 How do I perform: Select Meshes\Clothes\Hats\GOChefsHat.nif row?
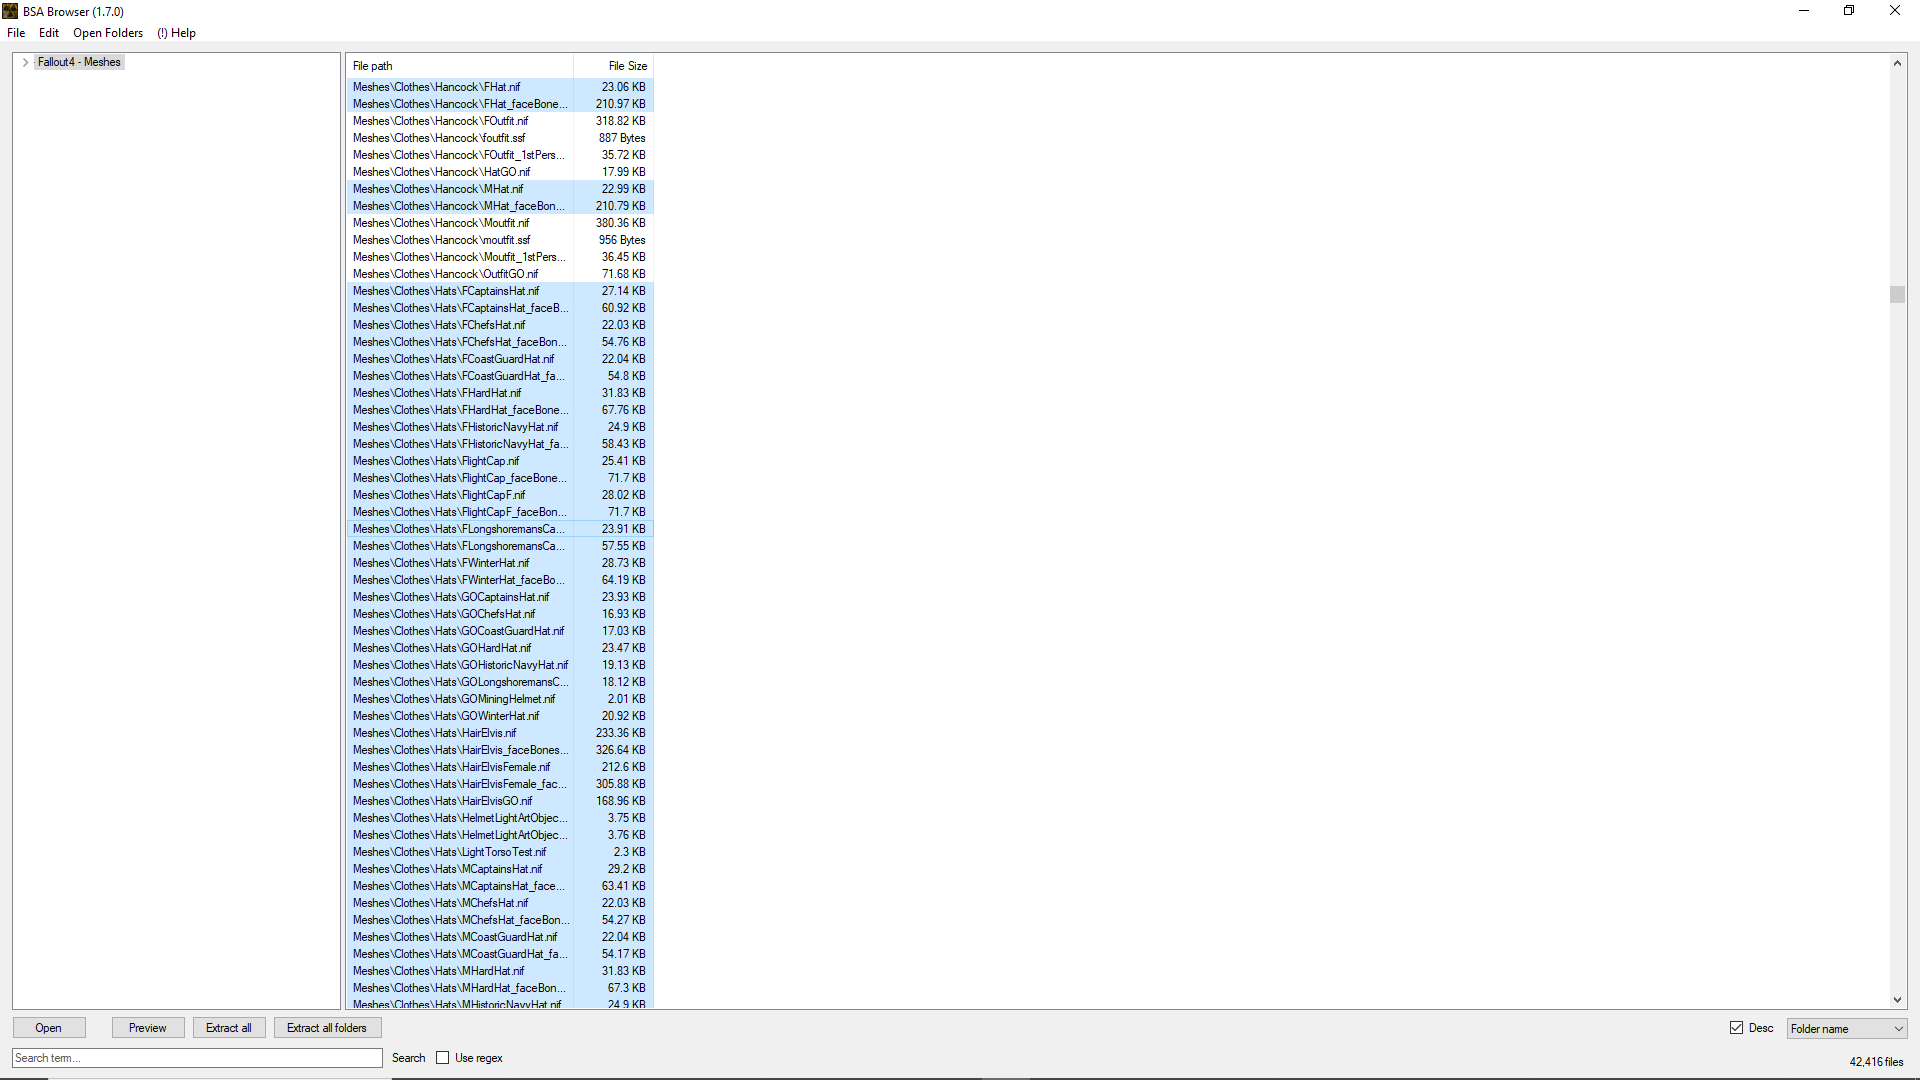click(500, 614)
